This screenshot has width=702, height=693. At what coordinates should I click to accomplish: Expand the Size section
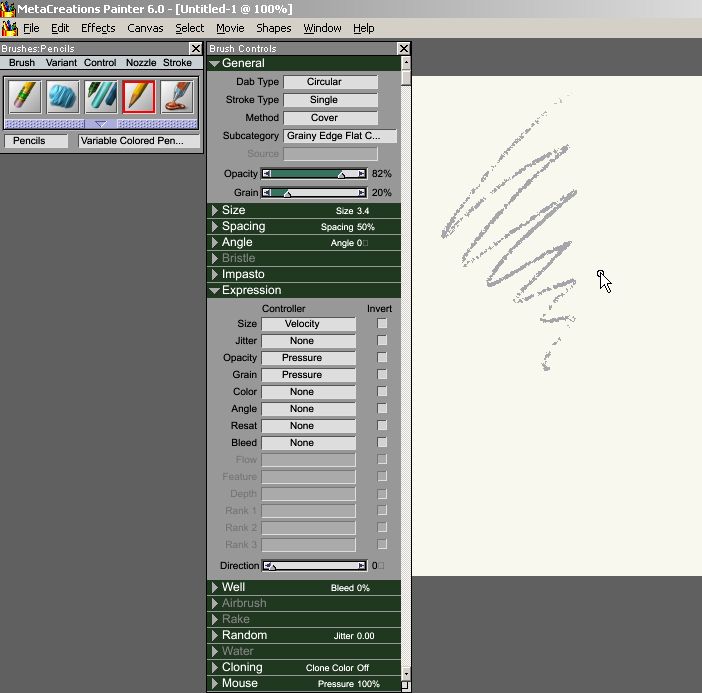(214, 210)
